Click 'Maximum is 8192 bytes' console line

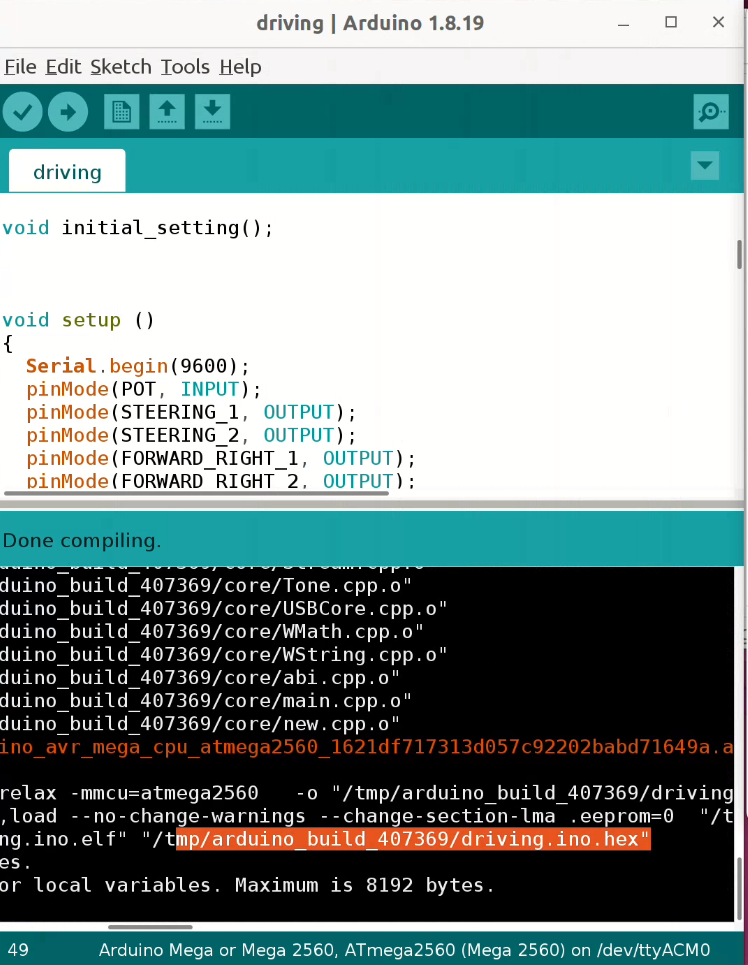coord(247,886)
